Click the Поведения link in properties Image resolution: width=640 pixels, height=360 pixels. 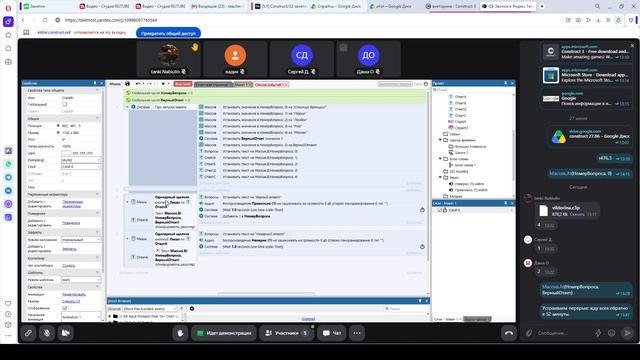71,223
